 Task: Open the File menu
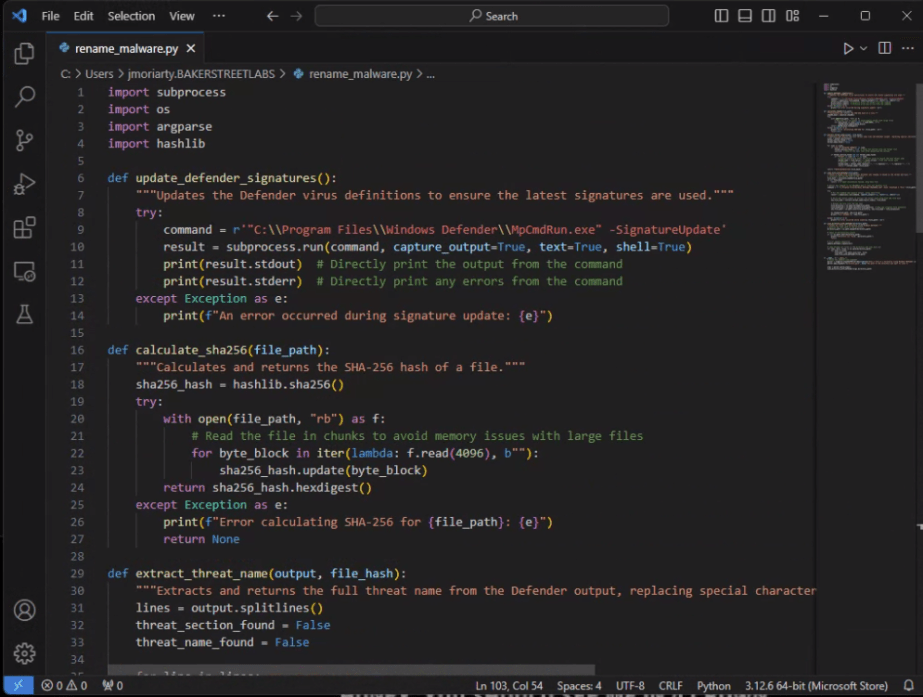coord(50,15)
